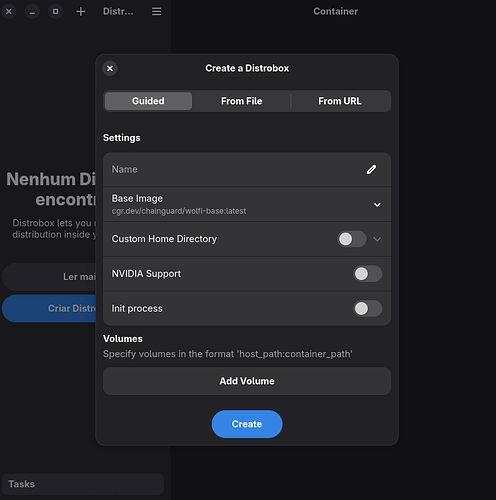Turn on Init process switch
This screenshot has width=496, height=500.
(x=367, y=309)
